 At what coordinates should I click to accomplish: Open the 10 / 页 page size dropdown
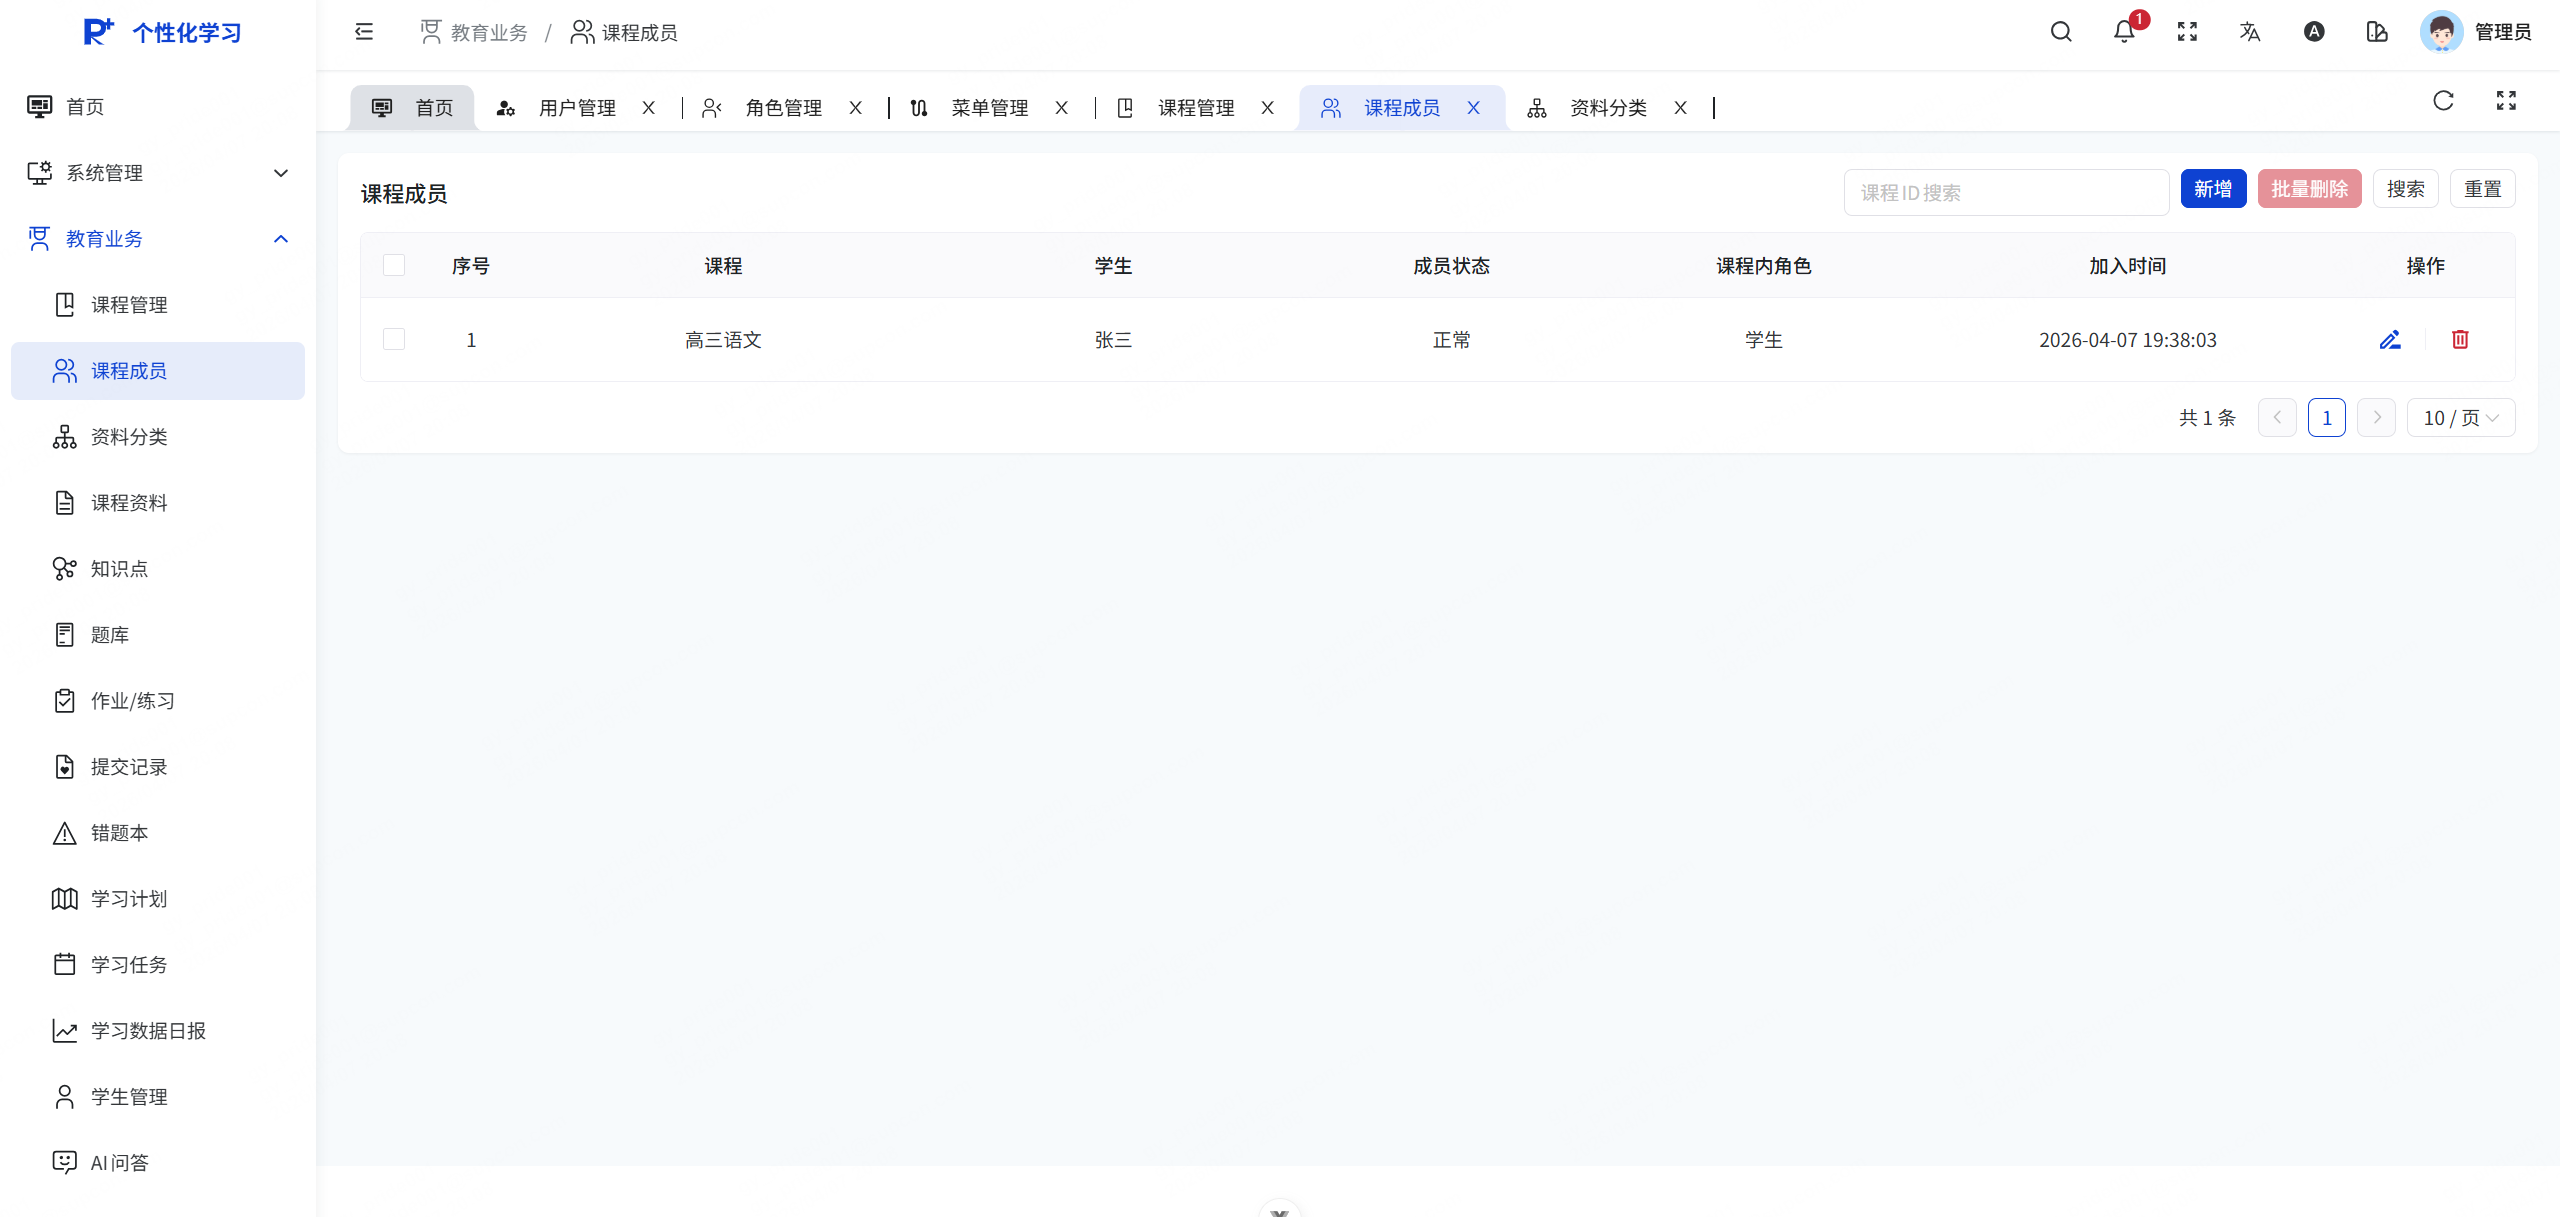[x=2460, y=418]
